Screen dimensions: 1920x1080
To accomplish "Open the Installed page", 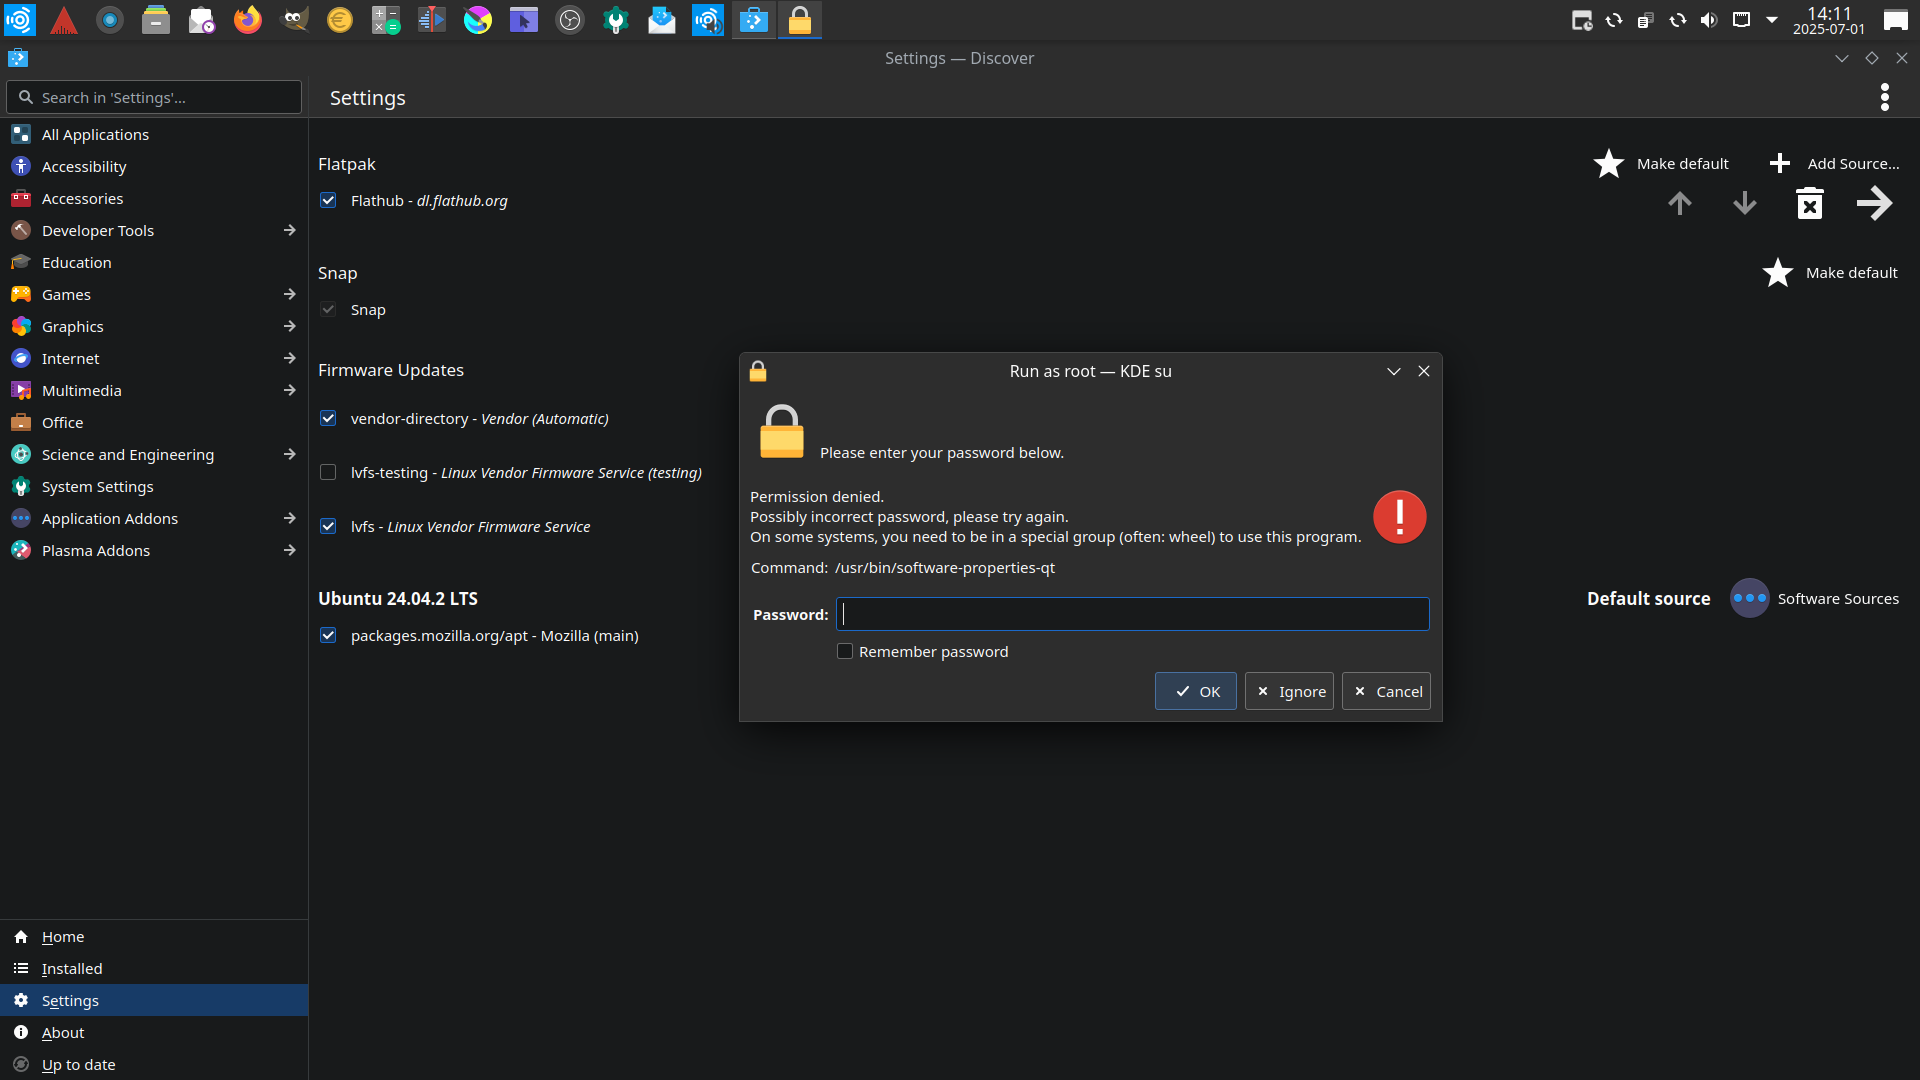I will pos(72,968).
